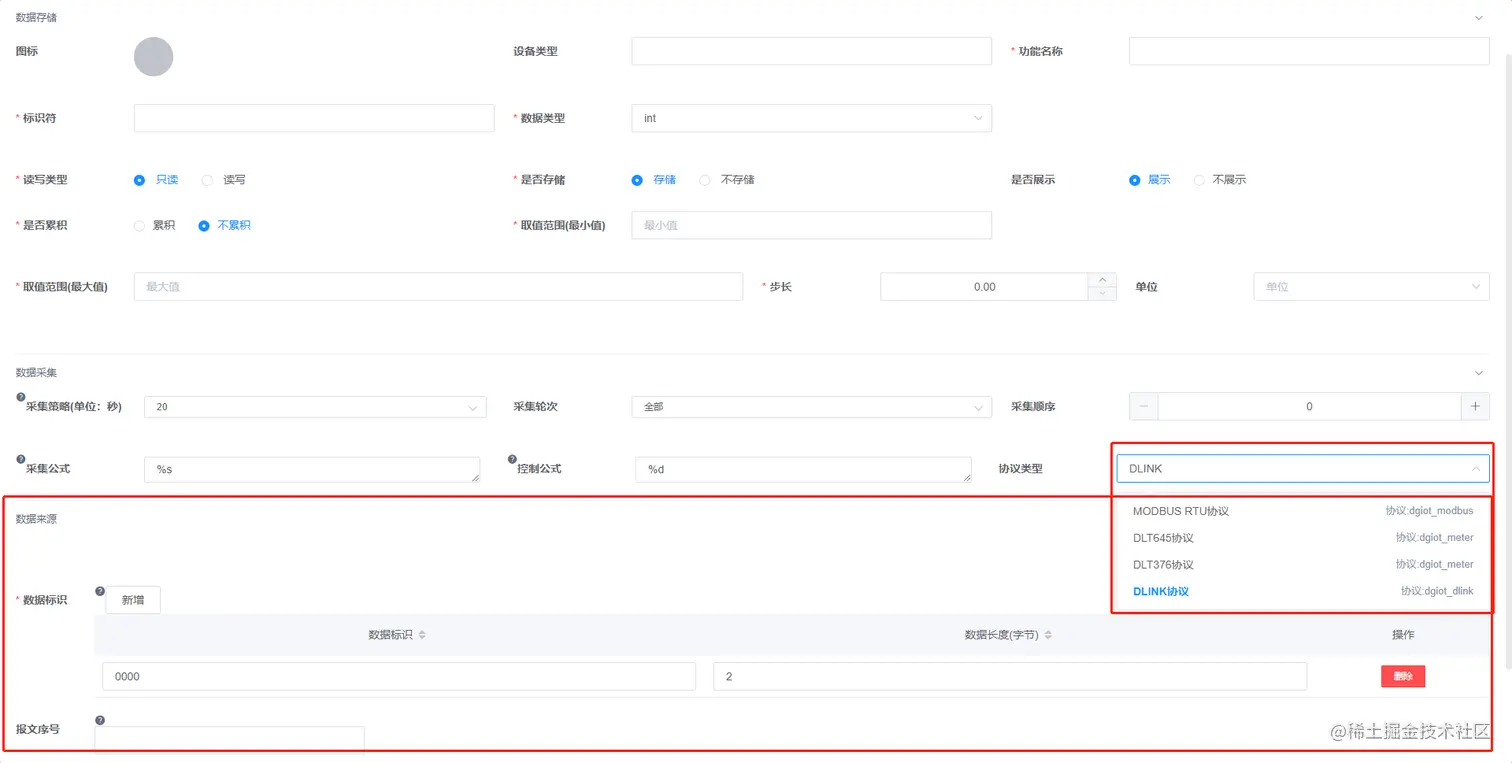Click 采集公式 textarea containing %s
Screen dimensions: 1512x763
coord(312,469)
